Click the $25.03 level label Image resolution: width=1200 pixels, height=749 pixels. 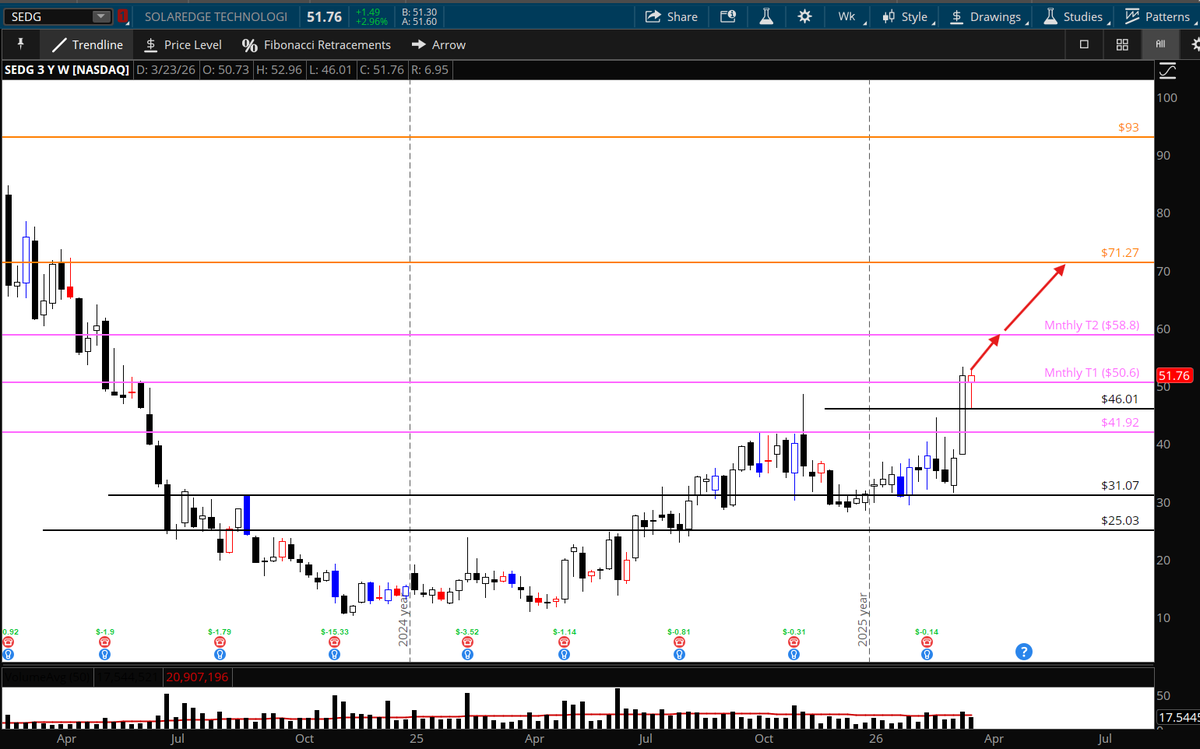pyautogui.click(x=1120, y=520)
